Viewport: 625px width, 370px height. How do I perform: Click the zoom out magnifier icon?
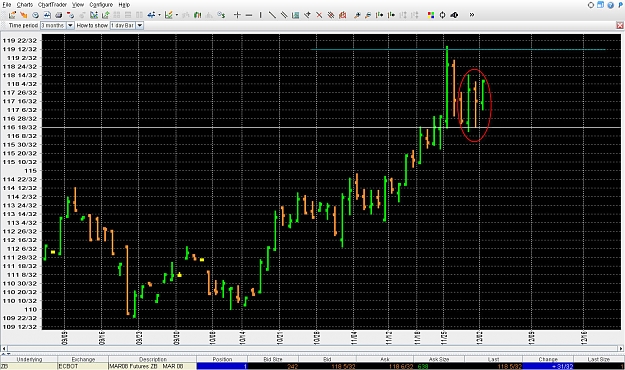(368, 15)
